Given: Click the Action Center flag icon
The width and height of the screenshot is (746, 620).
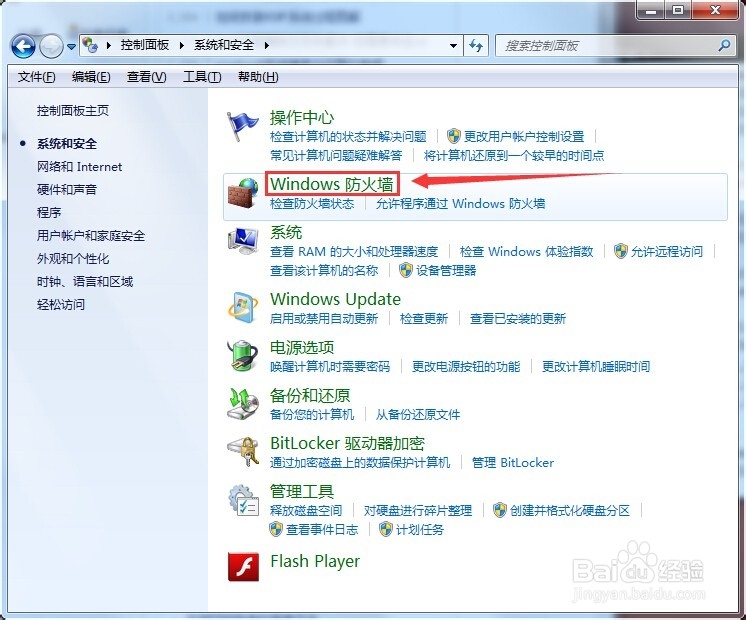Looking at the screenshot, I should pos(243,126).
